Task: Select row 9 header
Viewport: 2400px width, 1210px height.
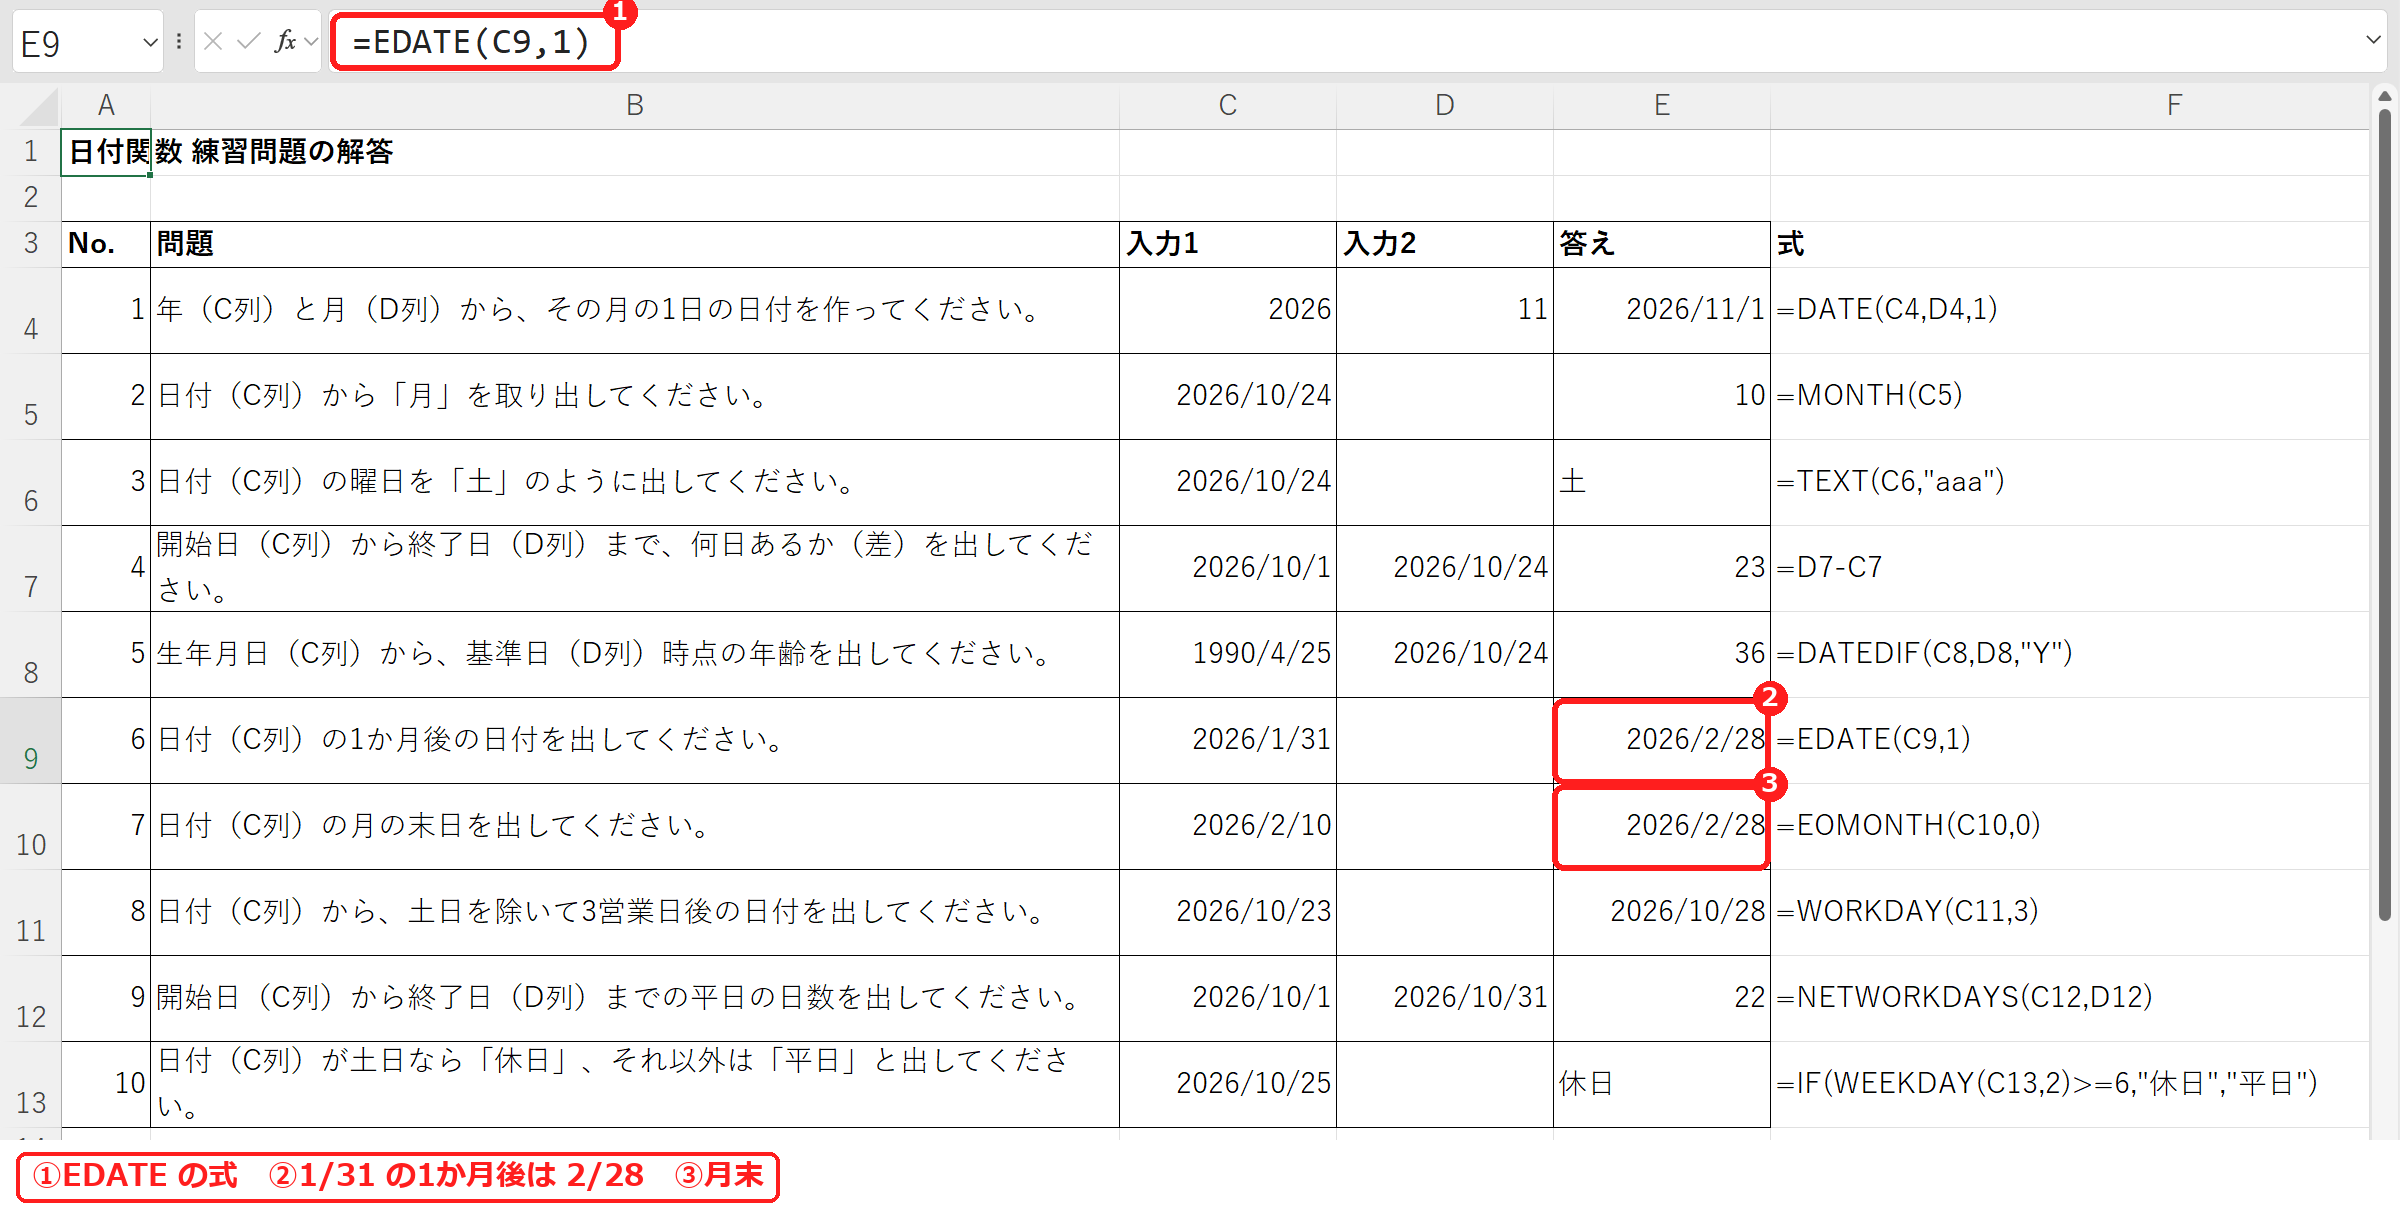Action: click(30, 741)
